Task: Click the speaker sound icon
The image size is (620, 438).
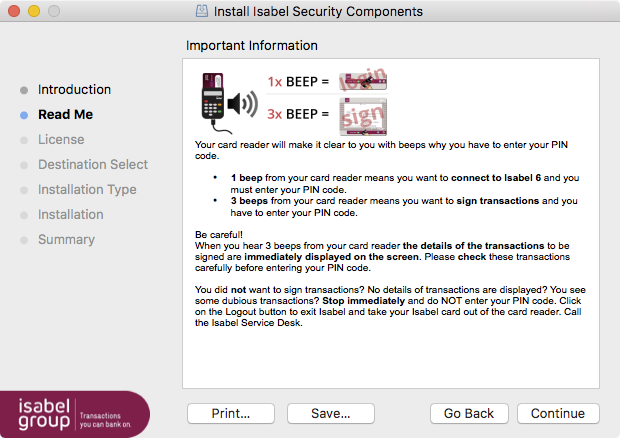Action: click(x=243, y=104)
